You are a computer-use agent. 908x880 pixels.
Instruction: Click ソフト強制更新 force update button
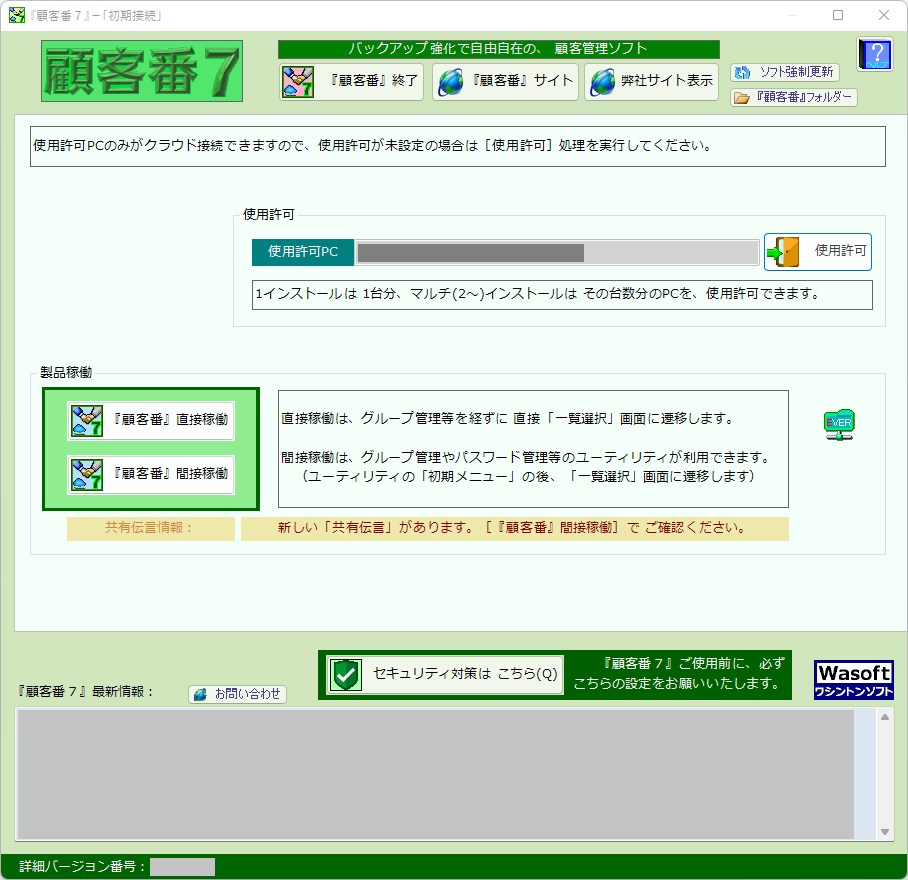pos(785,72)
